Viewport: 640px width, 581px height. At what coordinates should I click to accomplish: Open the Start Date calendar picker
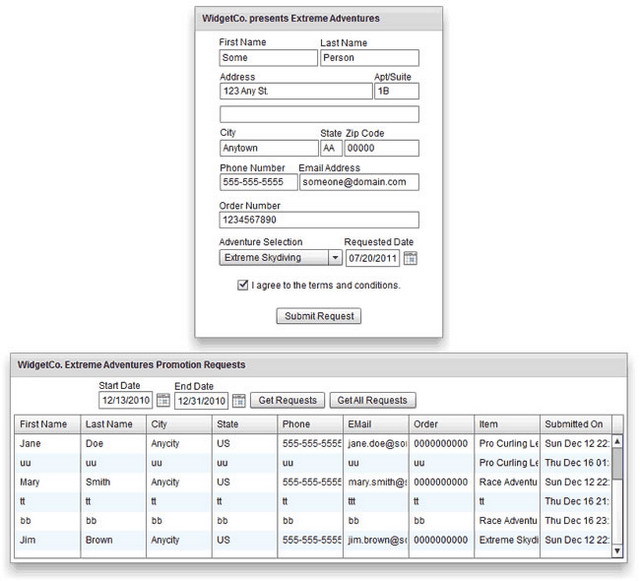(x=163, y=400)
